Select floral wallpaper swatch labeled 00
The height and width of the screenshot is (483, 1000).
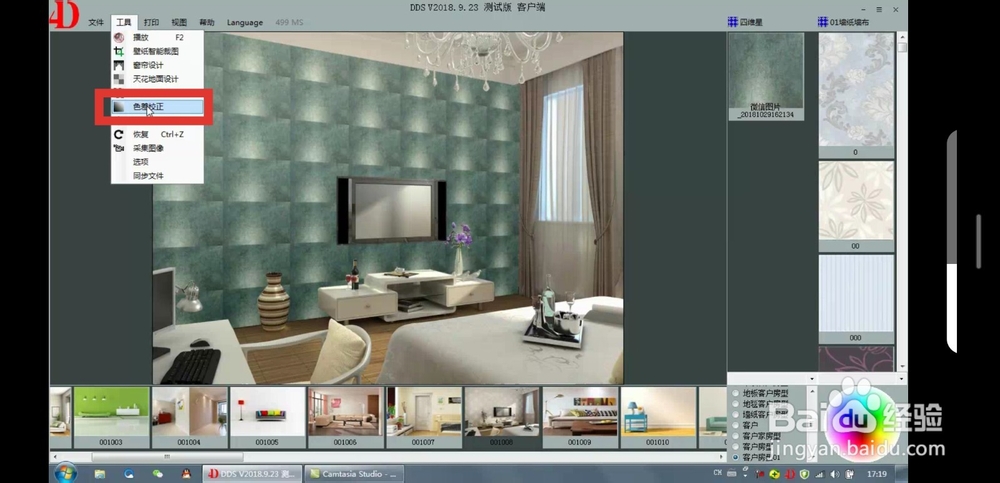click(x=856, y=206)
